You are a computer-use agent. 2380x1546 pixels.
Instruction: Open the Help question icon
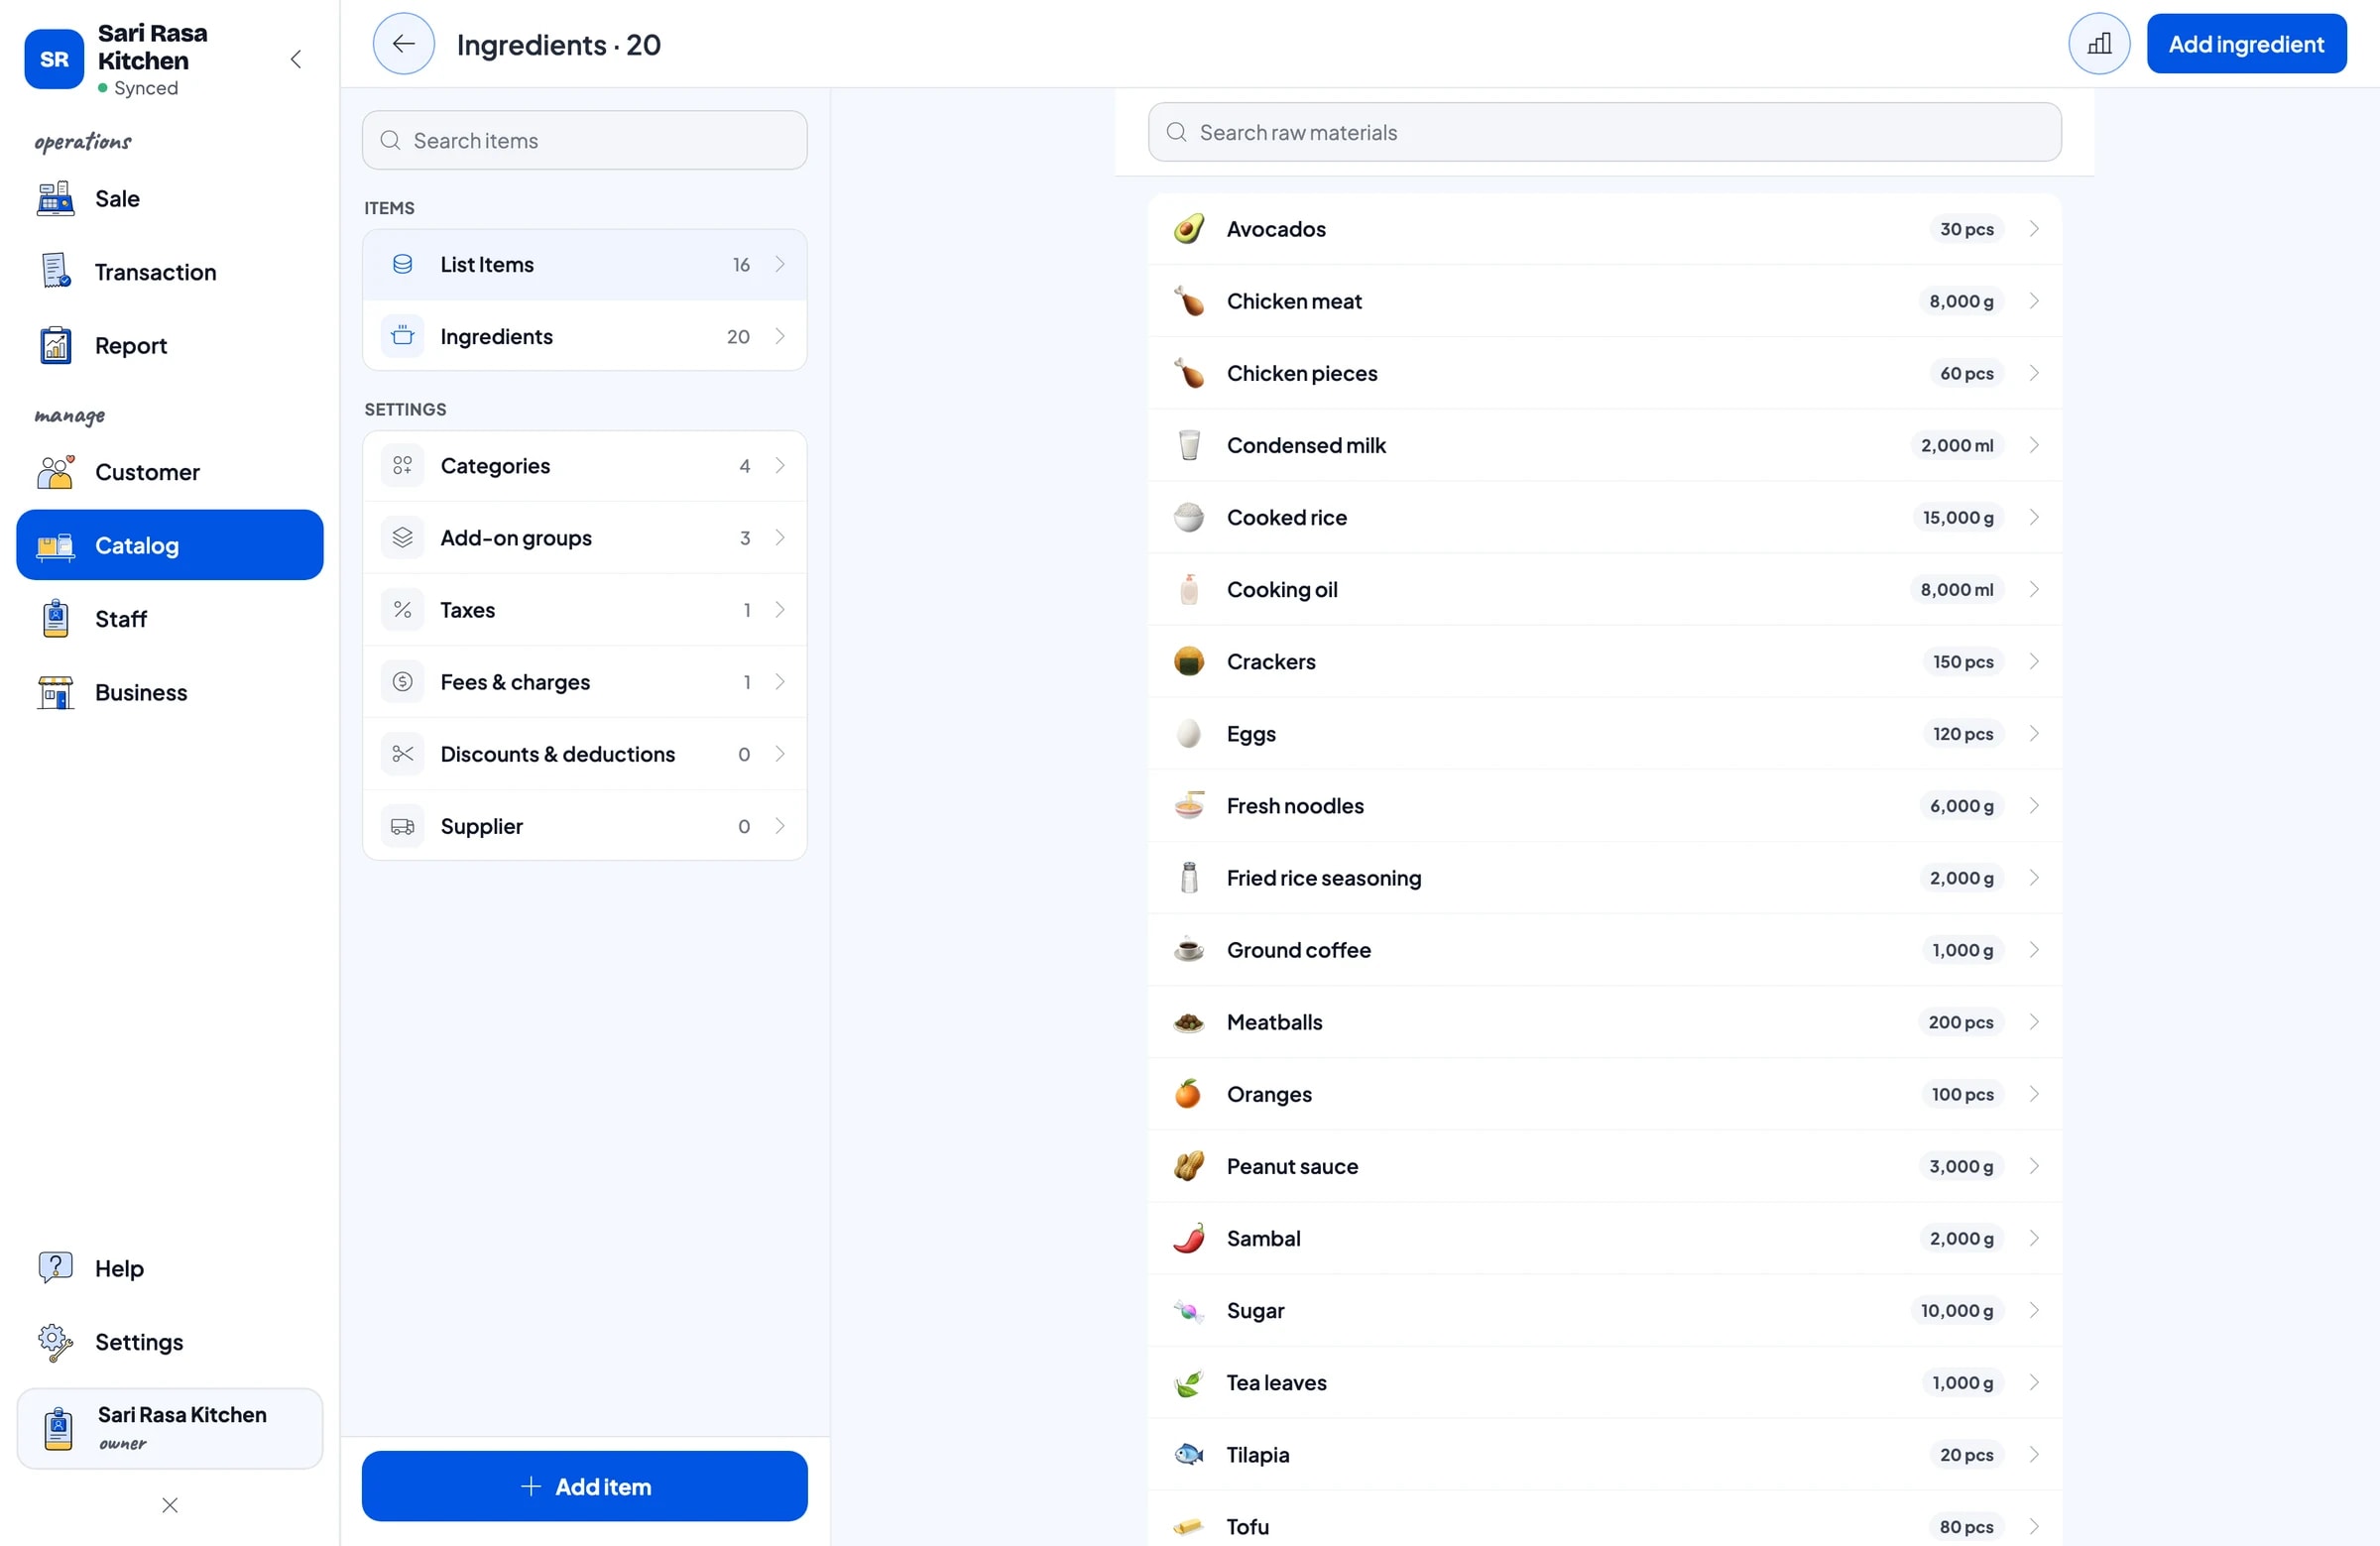click(x=55, y=1268)
